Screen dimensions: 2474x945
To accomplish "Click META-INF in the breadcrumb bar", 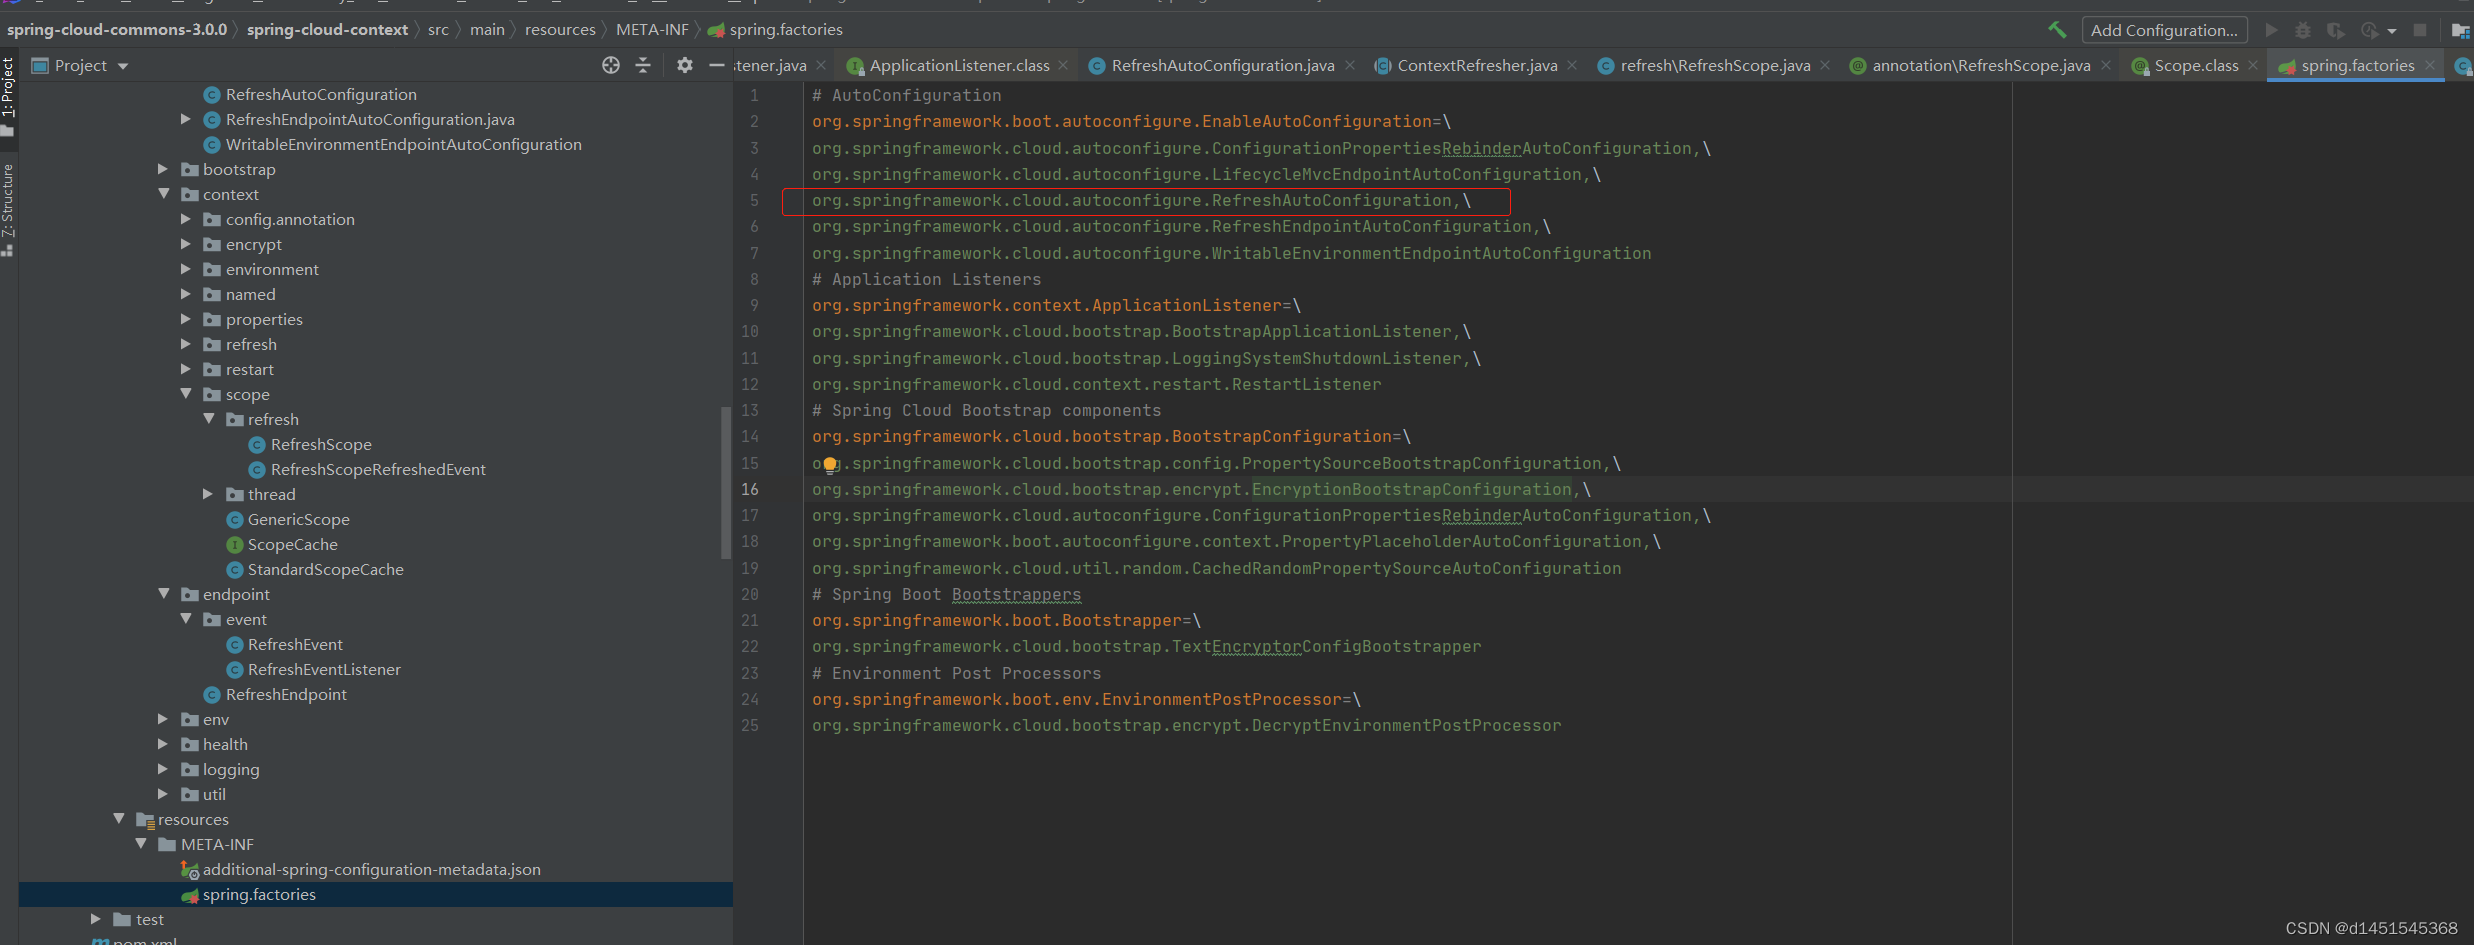I will 652,29.
